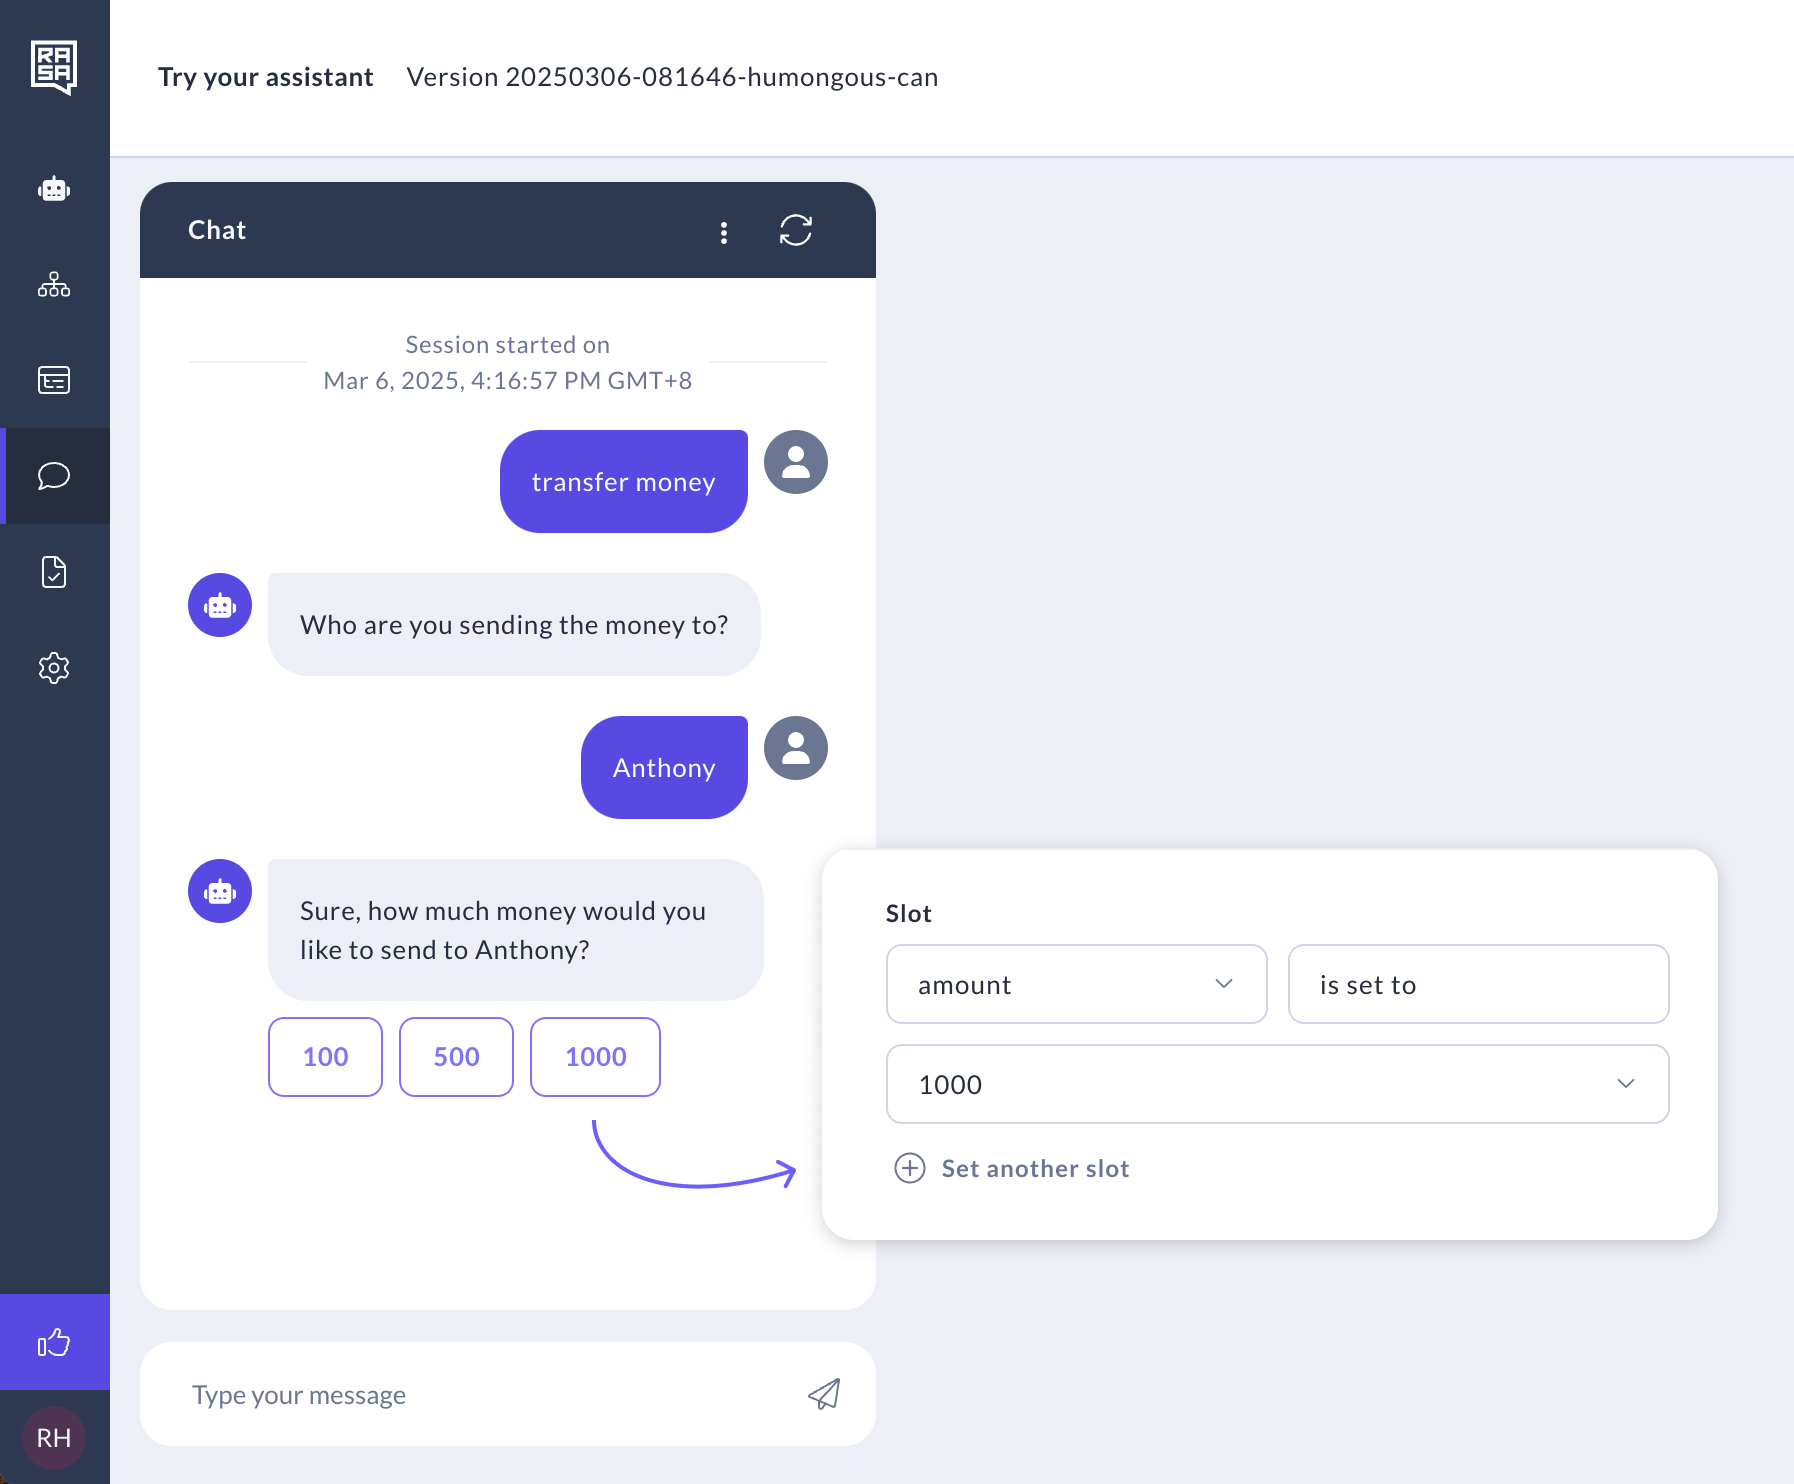Open the flows hierarchy sidebar icon
This screenshot has width=1794, height=1484.
tap(54, 285)
